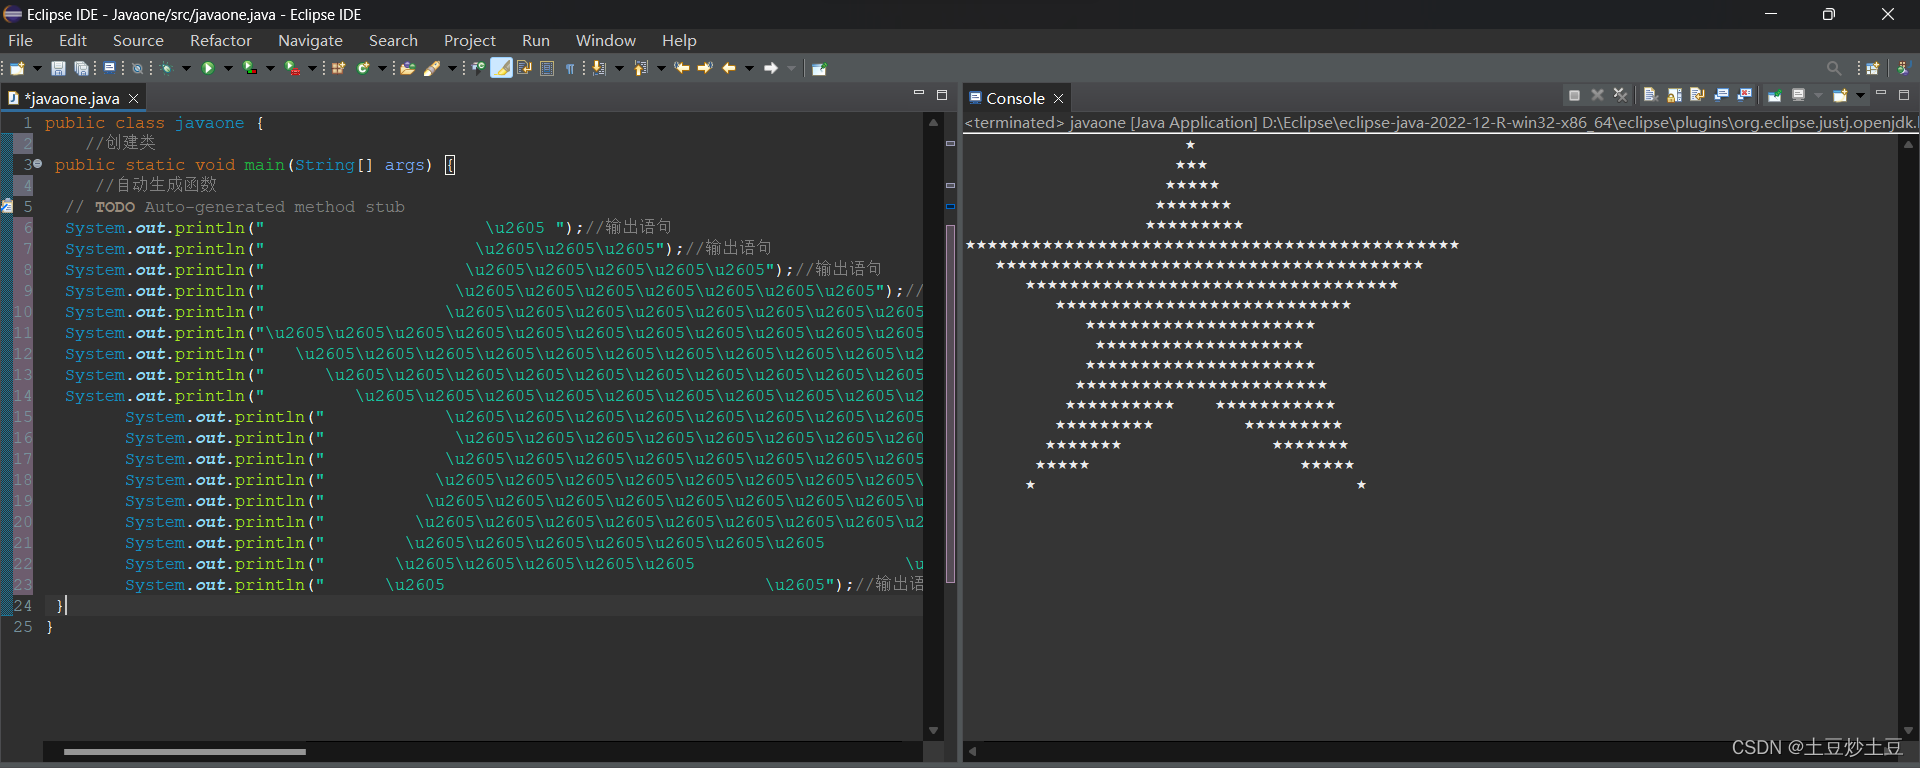Screen dimensions: 1920x768
Task: Open the Access Commands search magnifier
Action: coord(1834,68)
